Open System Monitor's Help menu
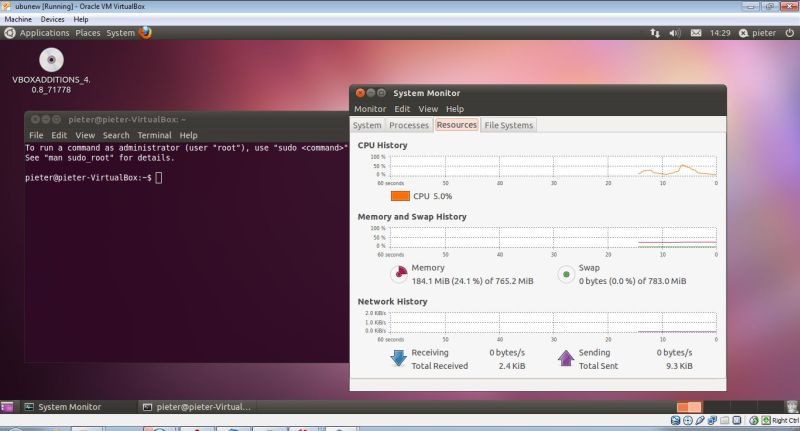800x431 pixels. (x=455, y=109)
